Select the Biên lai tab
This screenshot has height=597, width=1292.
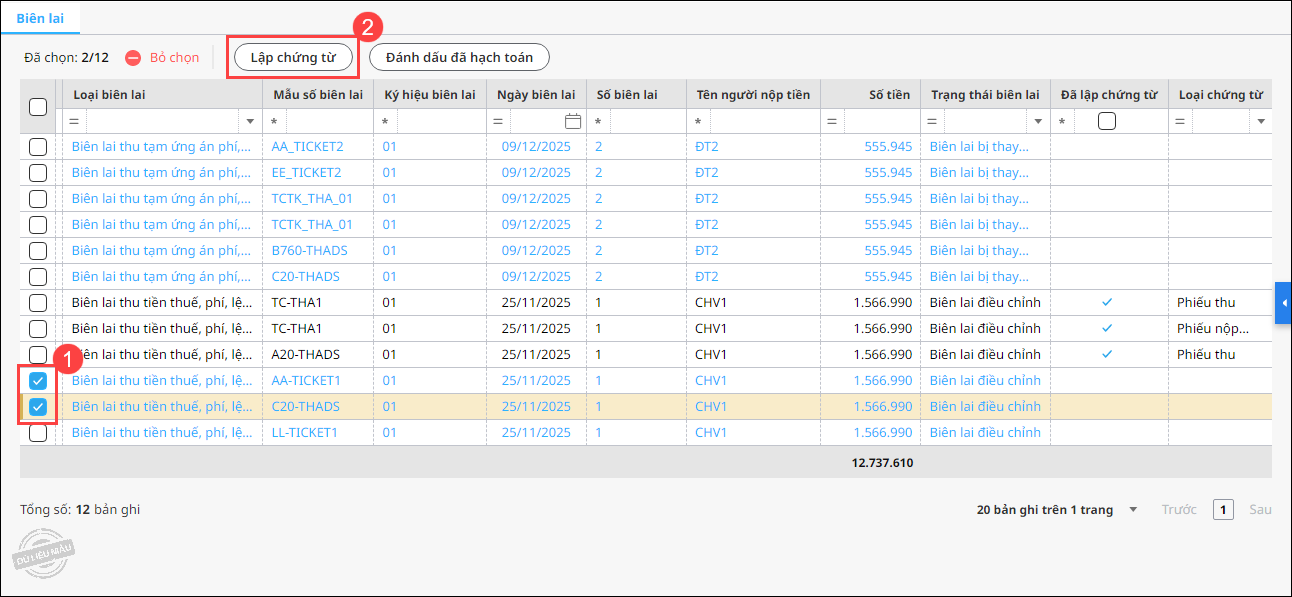40,17
